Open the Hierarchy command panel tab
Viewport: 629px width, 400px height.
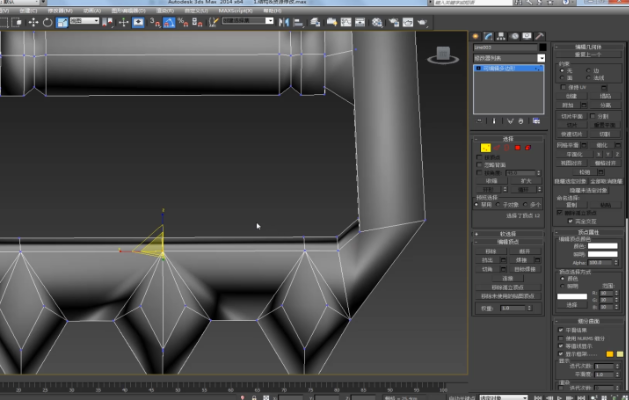(x=501, y=37)
